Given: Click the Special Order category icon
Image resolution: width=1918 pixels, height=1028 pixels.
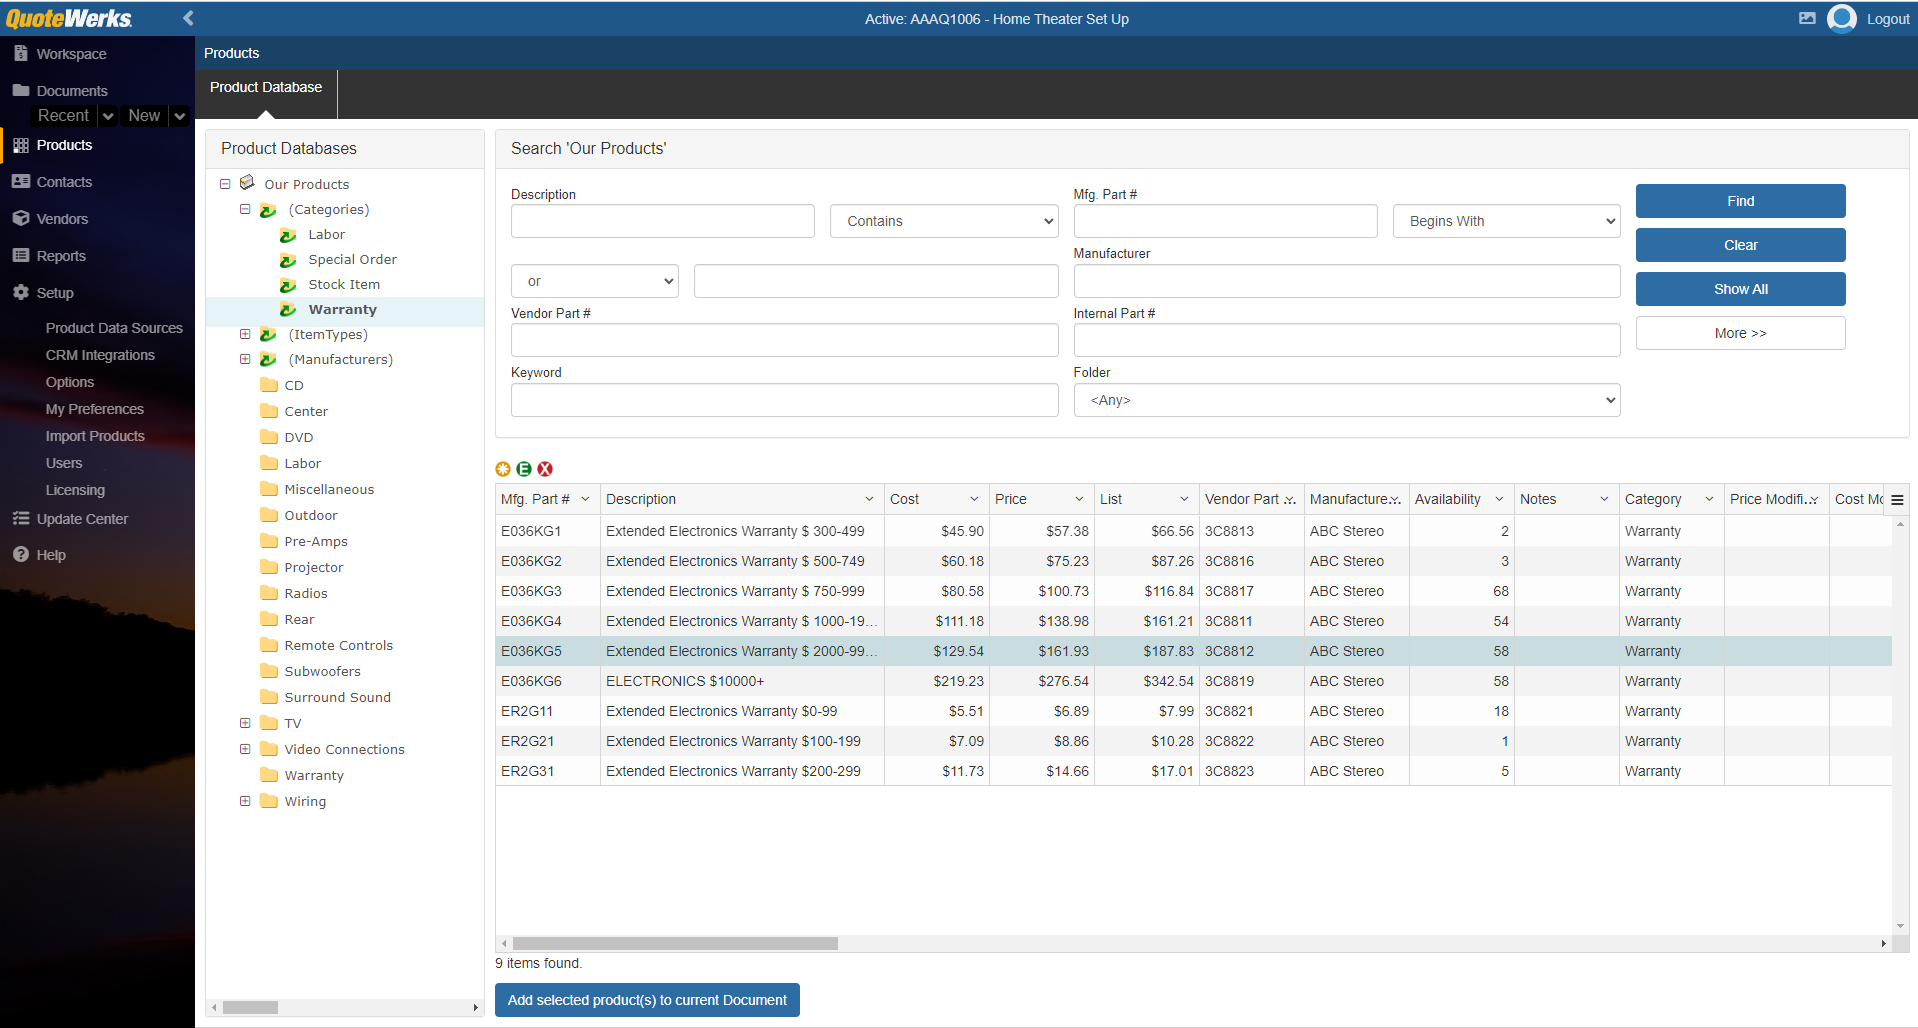Looking at the screenshot, I should point(288,260).
